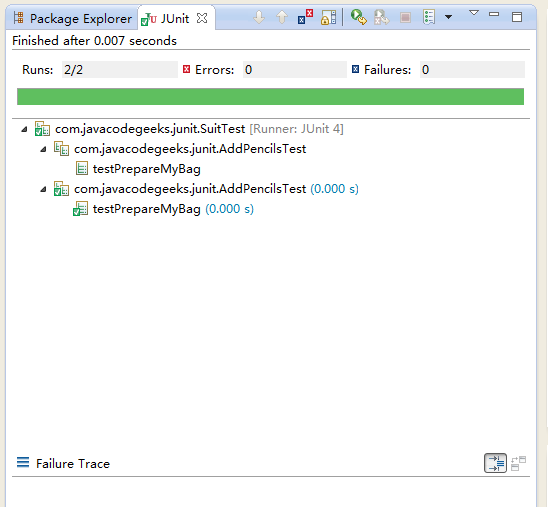Toggle scroll lock in JUnit view
548x507 pixels.
point(329,17)
